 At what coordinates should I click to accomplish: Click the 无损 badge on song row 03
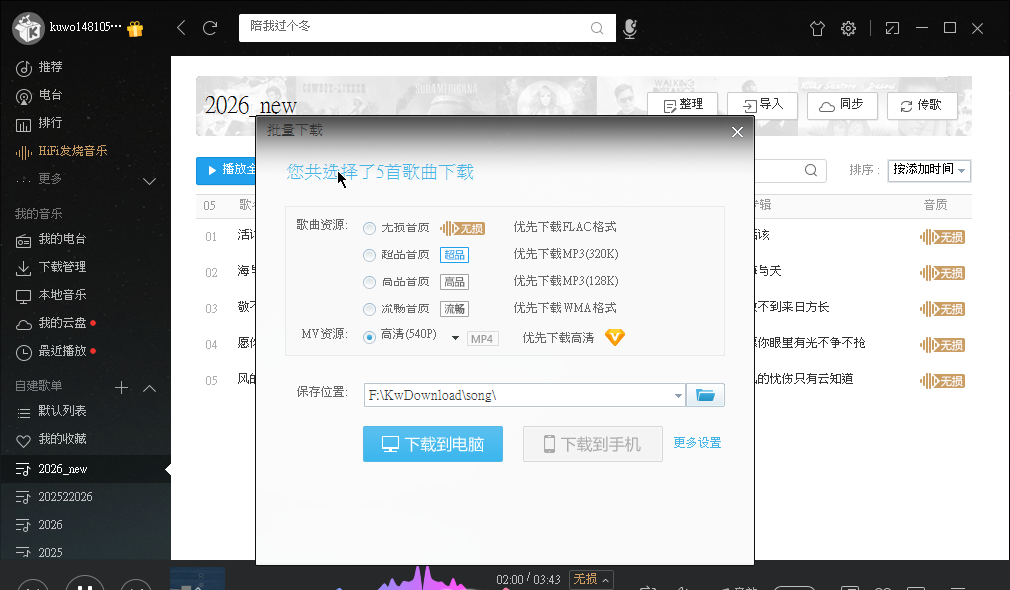pyautogui.click(x=942, y=309)
